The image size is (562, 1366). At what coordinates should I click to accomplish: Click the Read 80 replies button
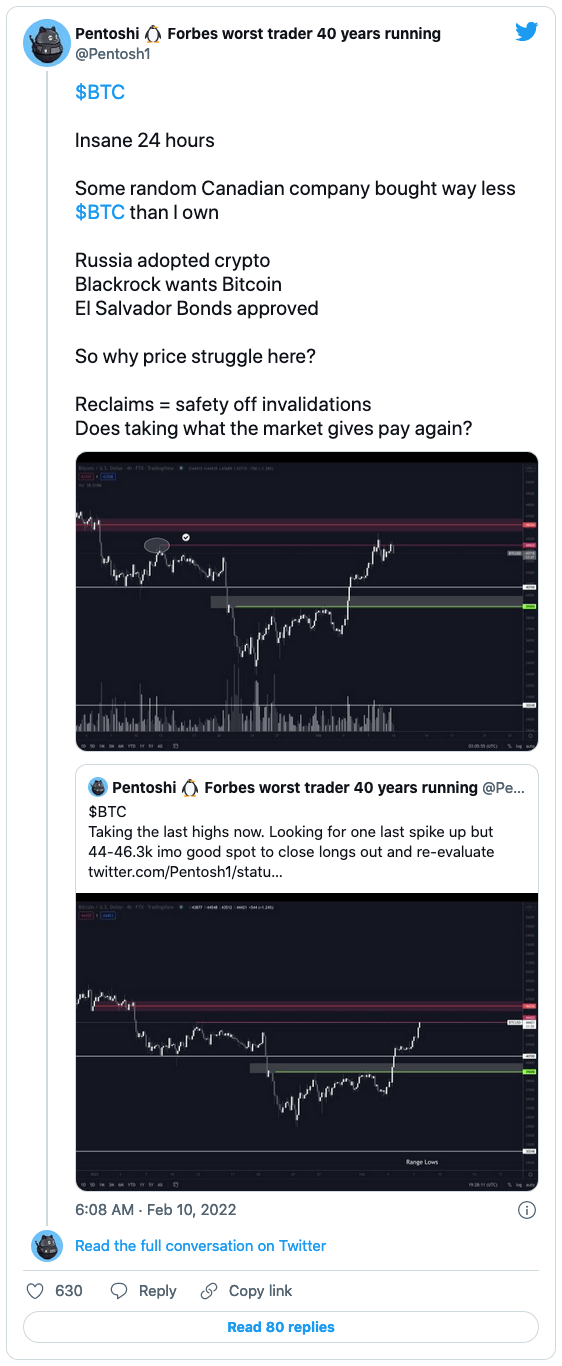(x=281, y=1327)
